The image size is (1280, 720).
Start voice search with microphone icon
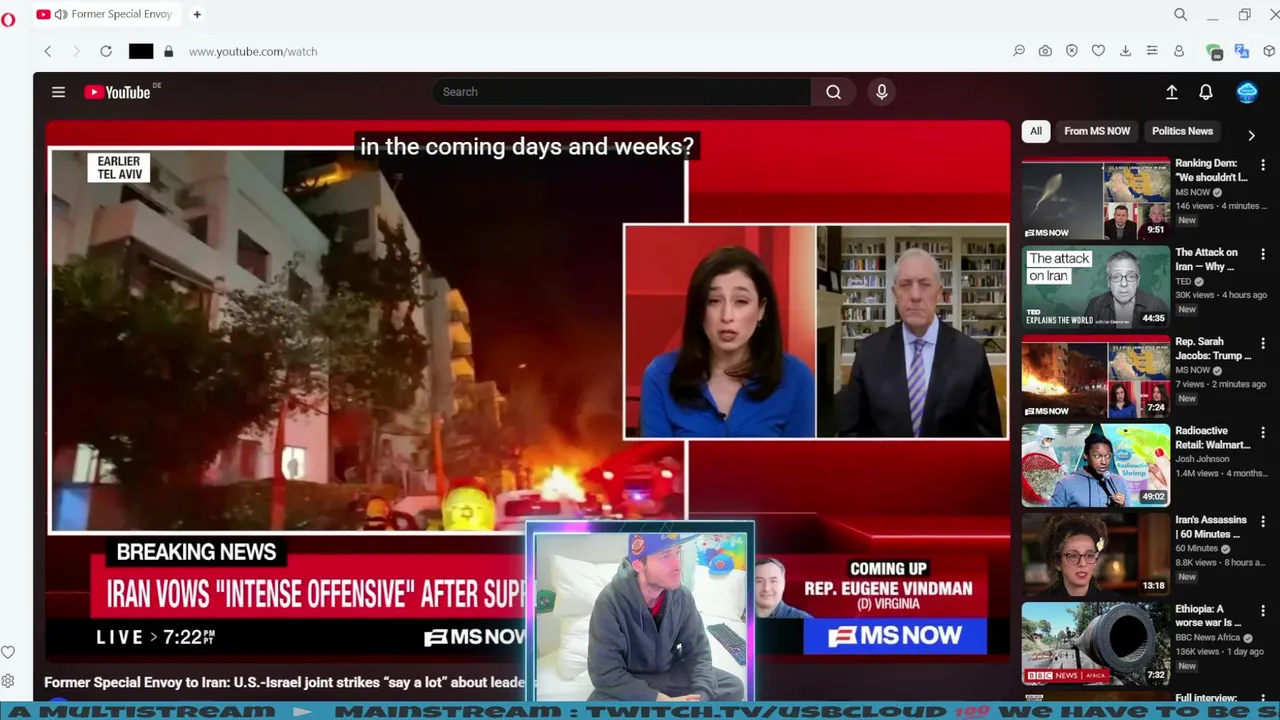coord(881,92)
